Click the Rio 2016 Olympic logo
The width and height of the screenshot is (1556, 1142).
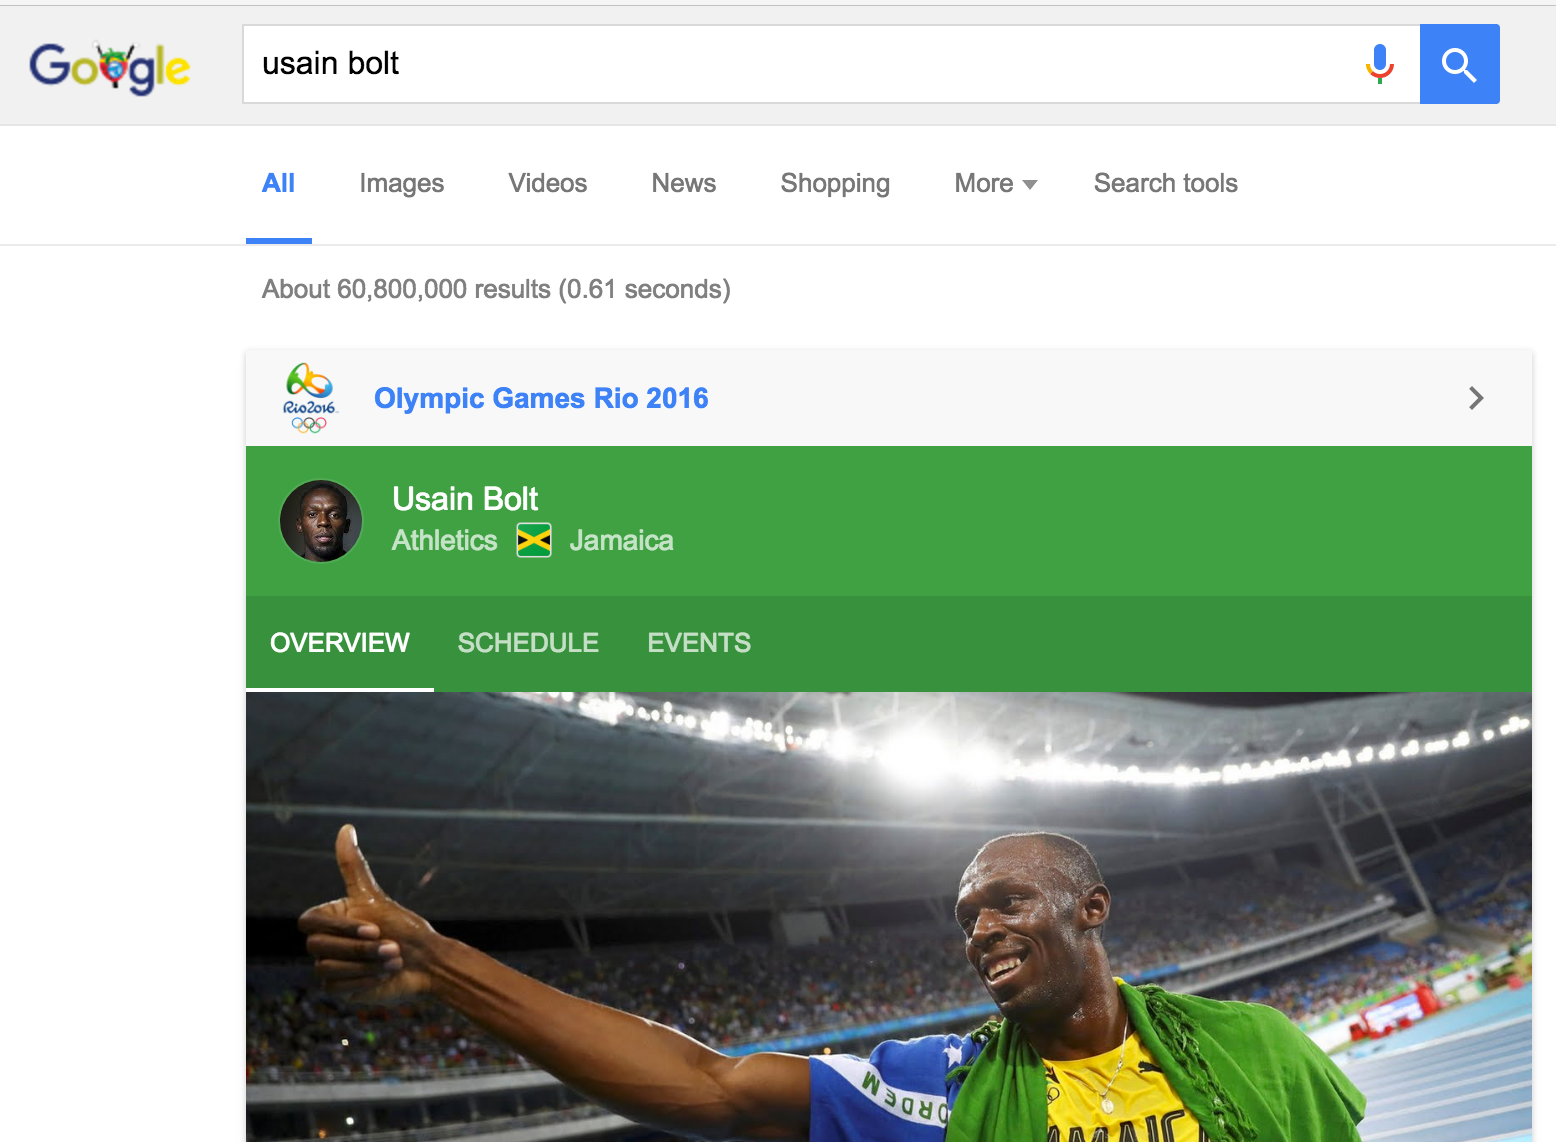point(310,398)
